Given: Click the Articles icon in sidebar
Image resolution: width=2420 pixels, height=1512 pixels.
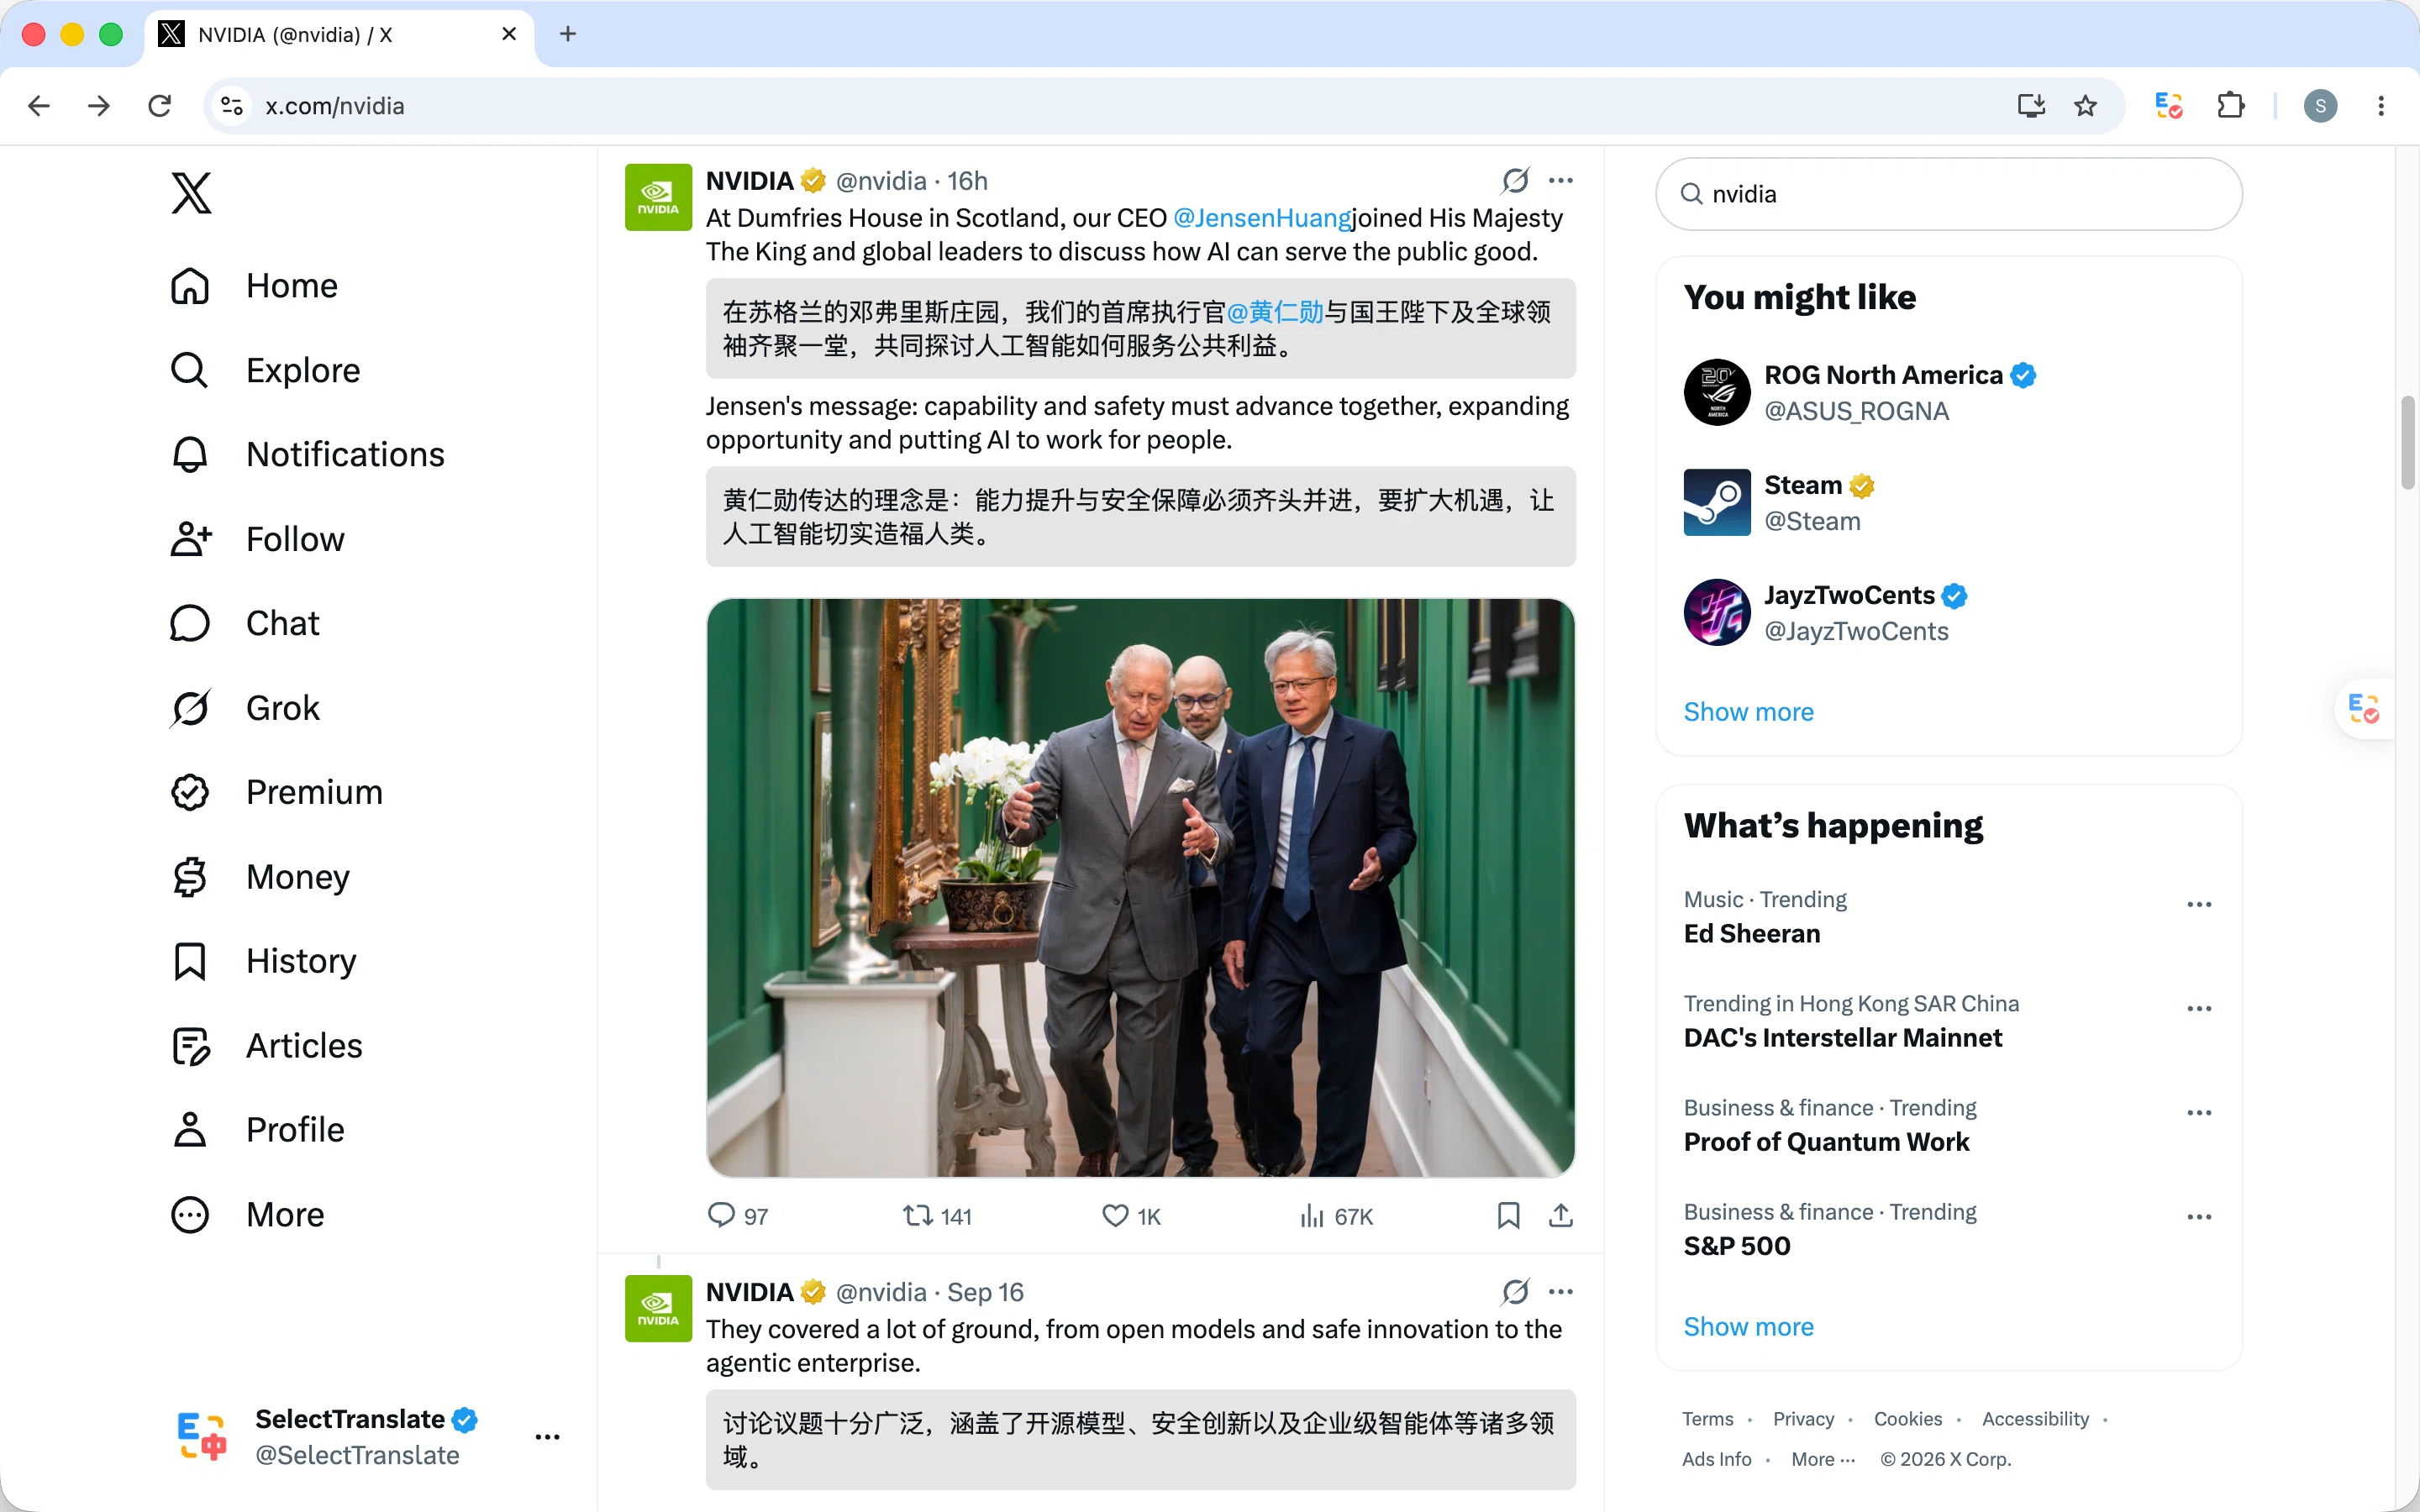Looking at the screenshot, I should 190,1046.
